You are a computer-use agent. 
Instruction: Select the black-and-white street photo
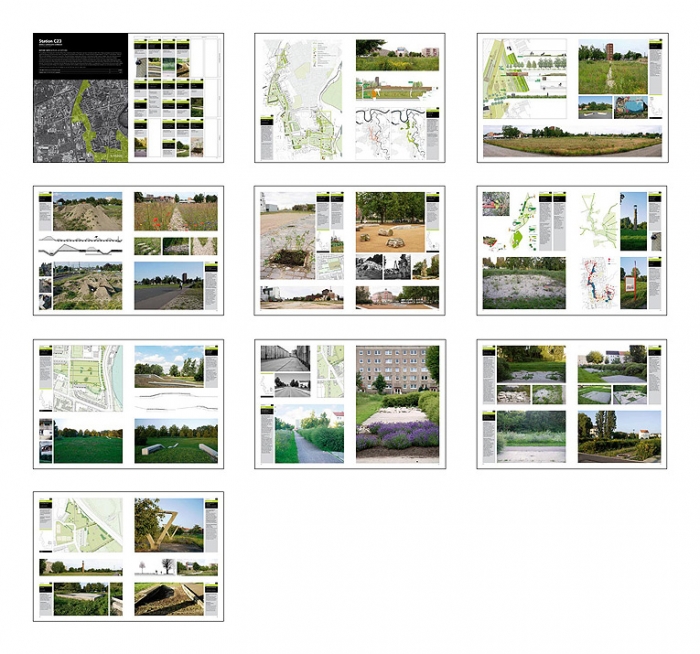coord(285,358)
